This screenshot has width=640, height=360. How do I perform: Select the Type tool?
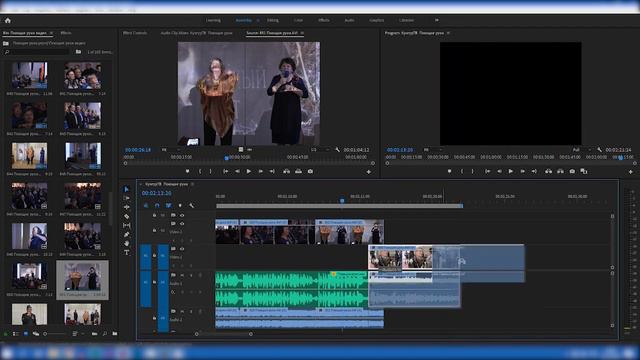[127, 252]
